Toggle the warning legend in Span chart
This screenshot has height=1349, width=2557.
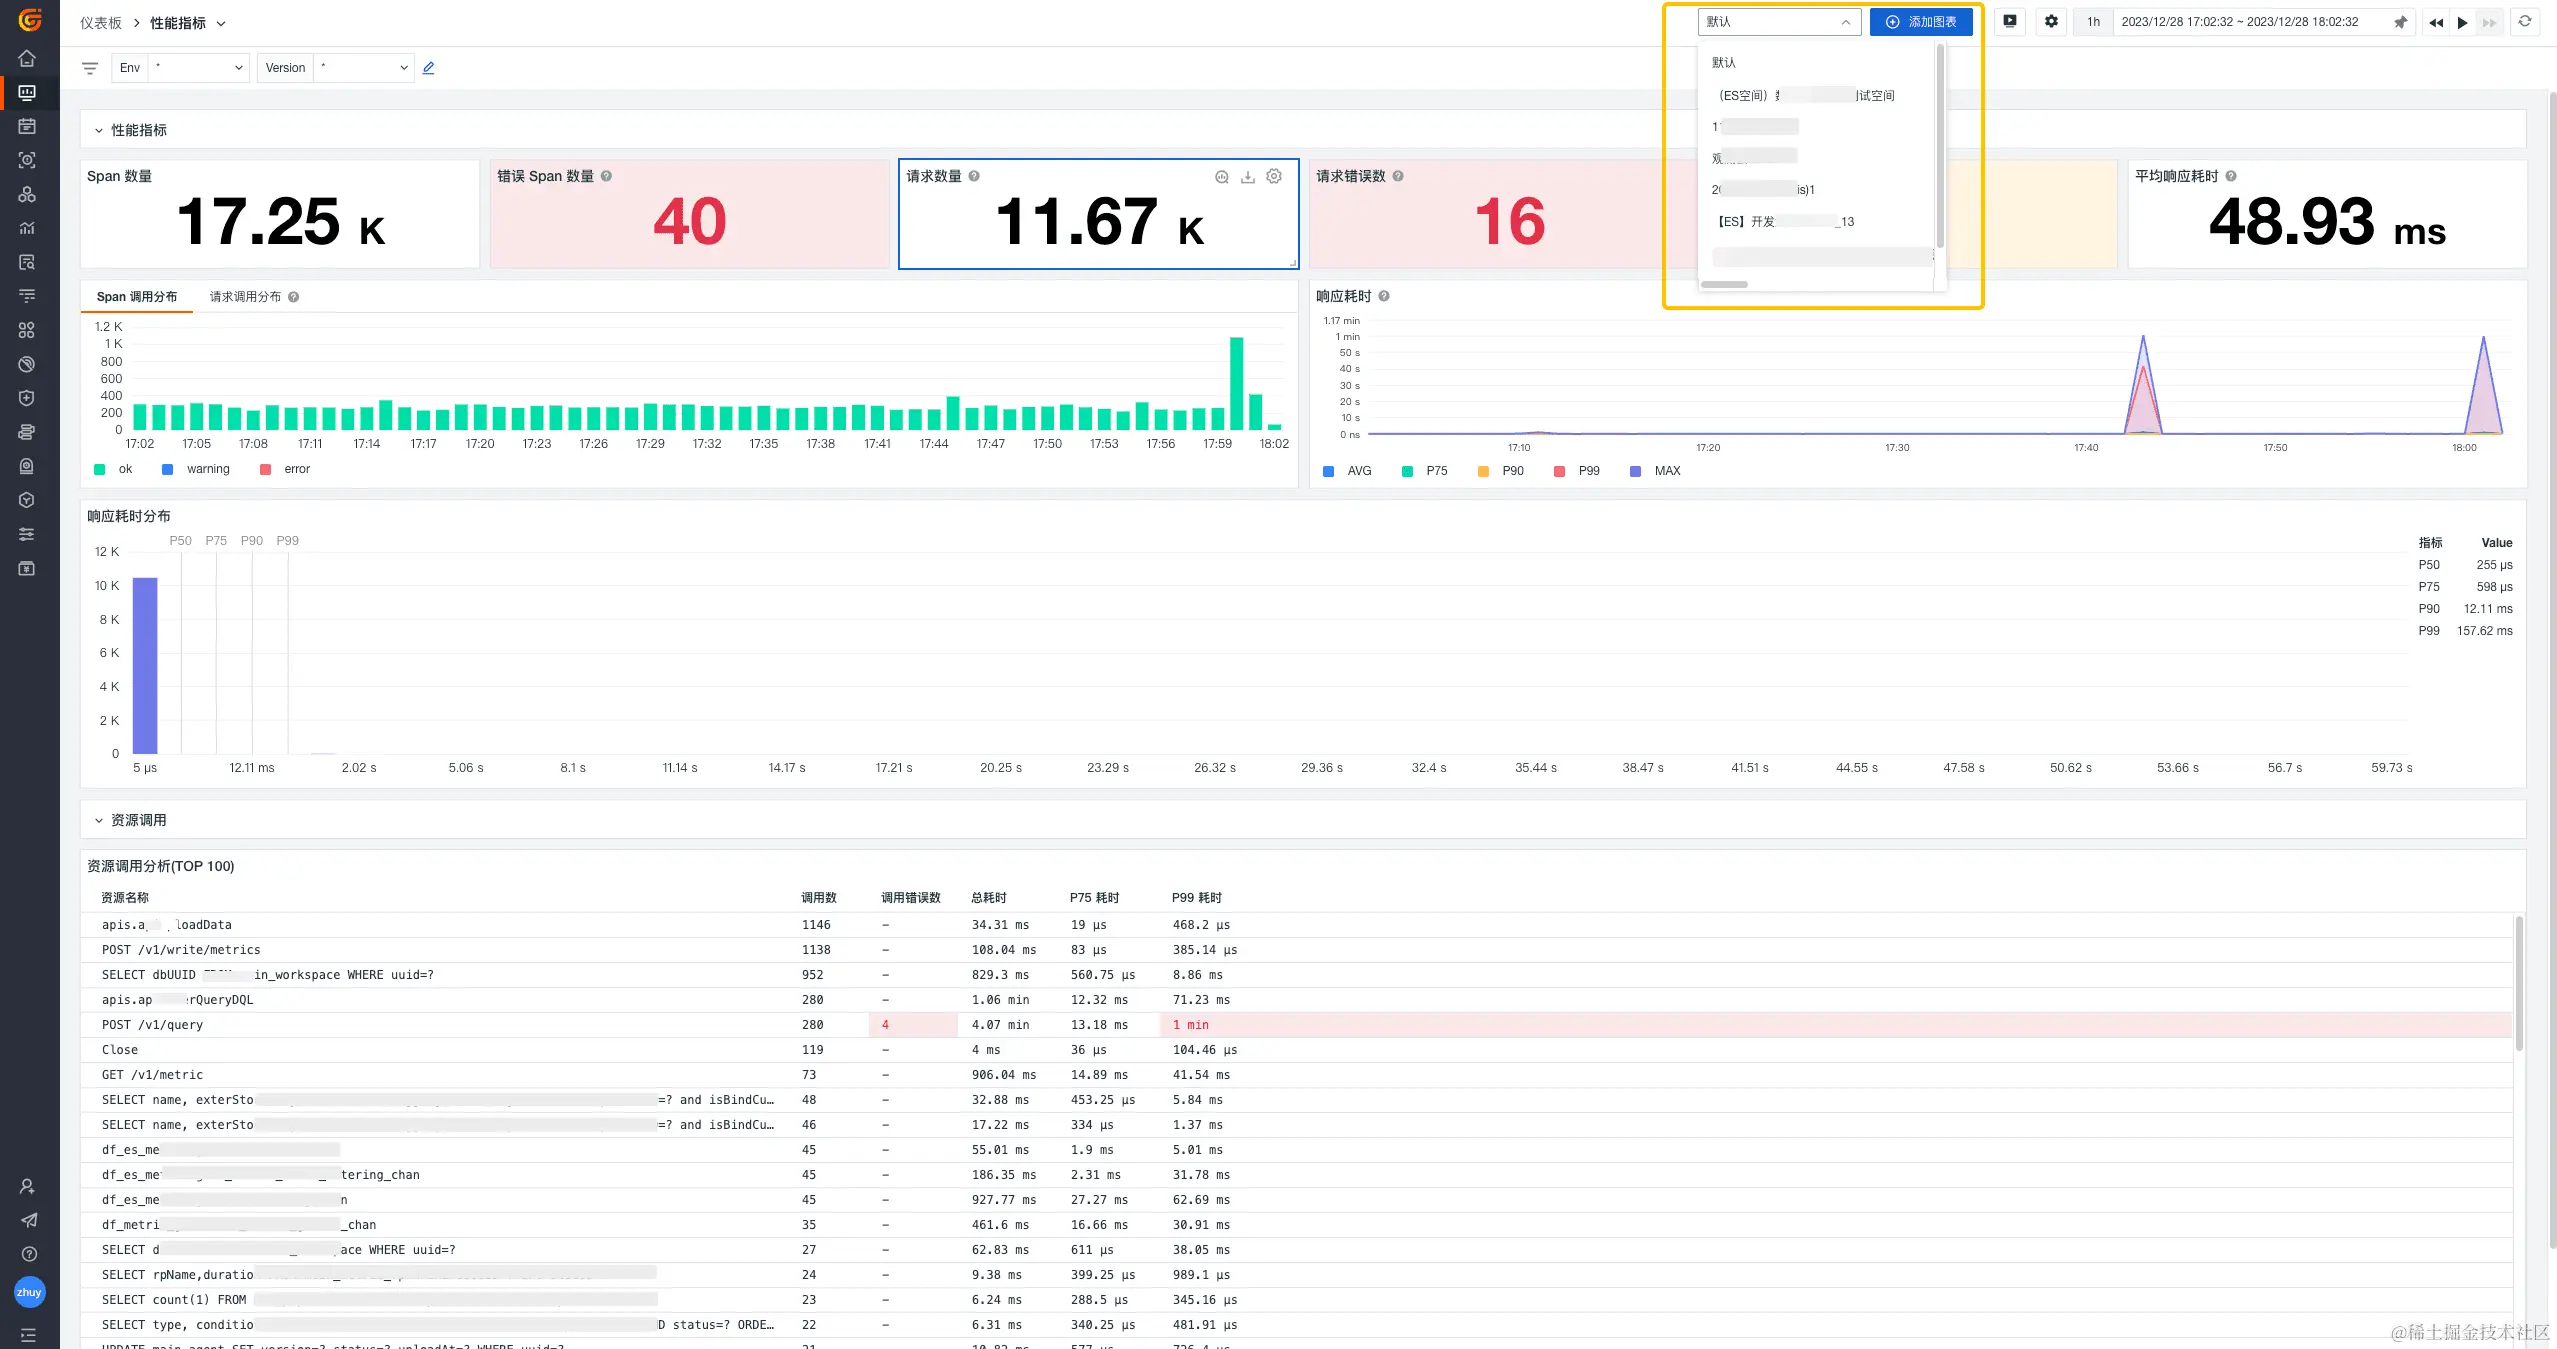point(207,469)
